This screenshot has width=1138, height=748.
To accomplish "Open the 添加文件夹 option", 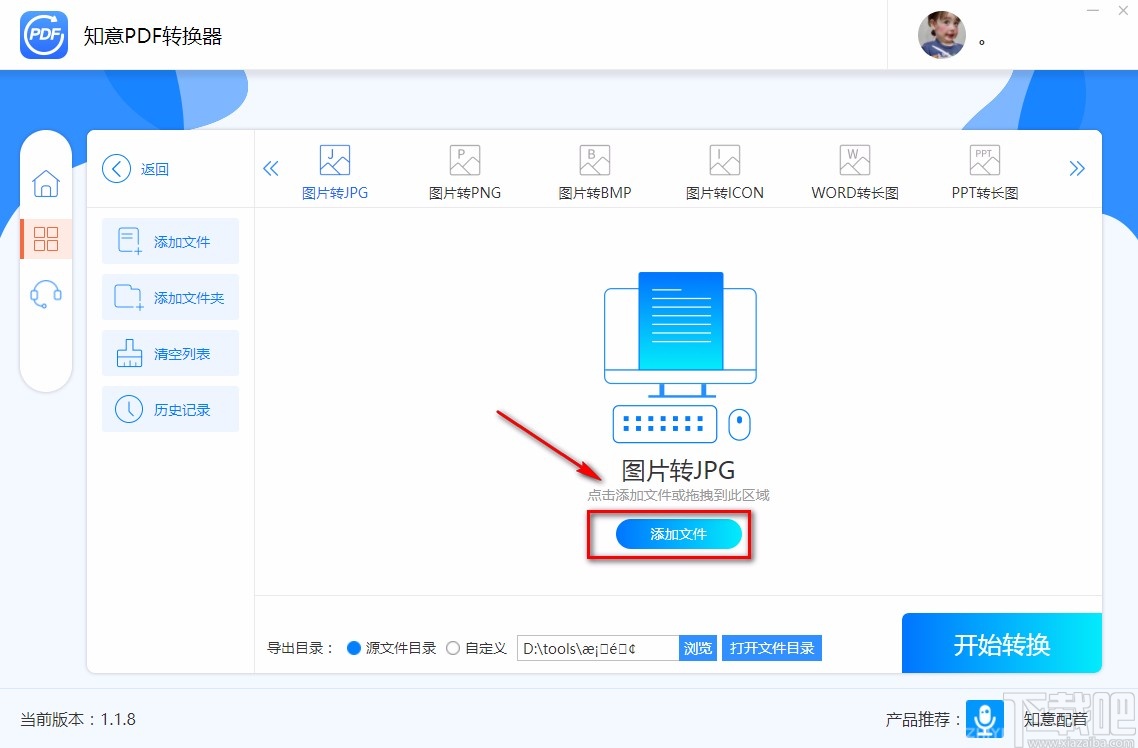I will point(170,297).
